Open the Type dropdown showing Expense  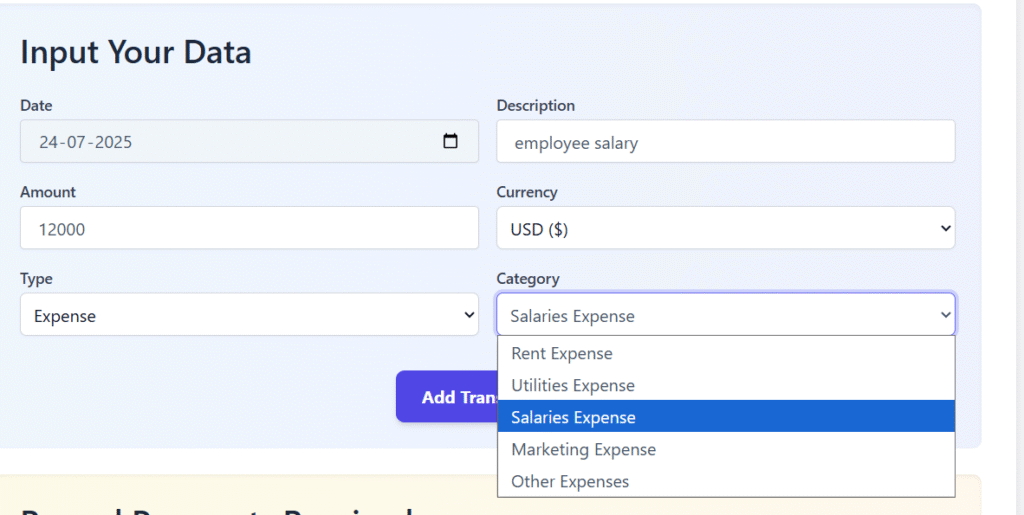(249, 315)
